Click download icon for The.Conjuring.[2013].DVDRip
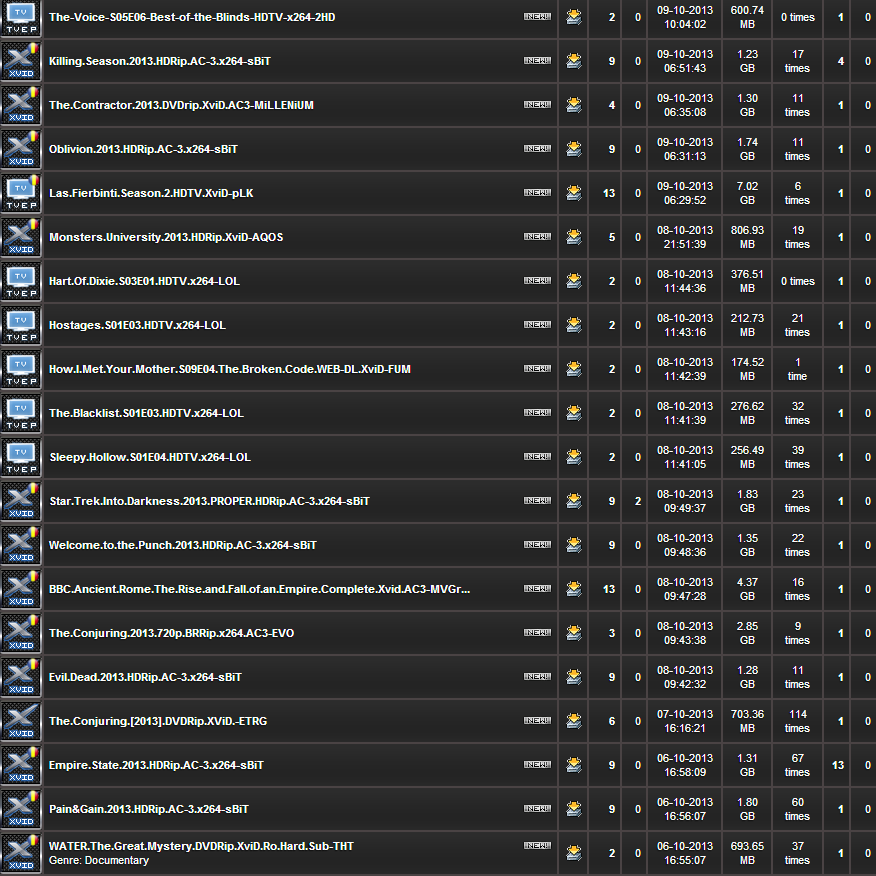This screenshot has width=876, height=876. (573, 721)
